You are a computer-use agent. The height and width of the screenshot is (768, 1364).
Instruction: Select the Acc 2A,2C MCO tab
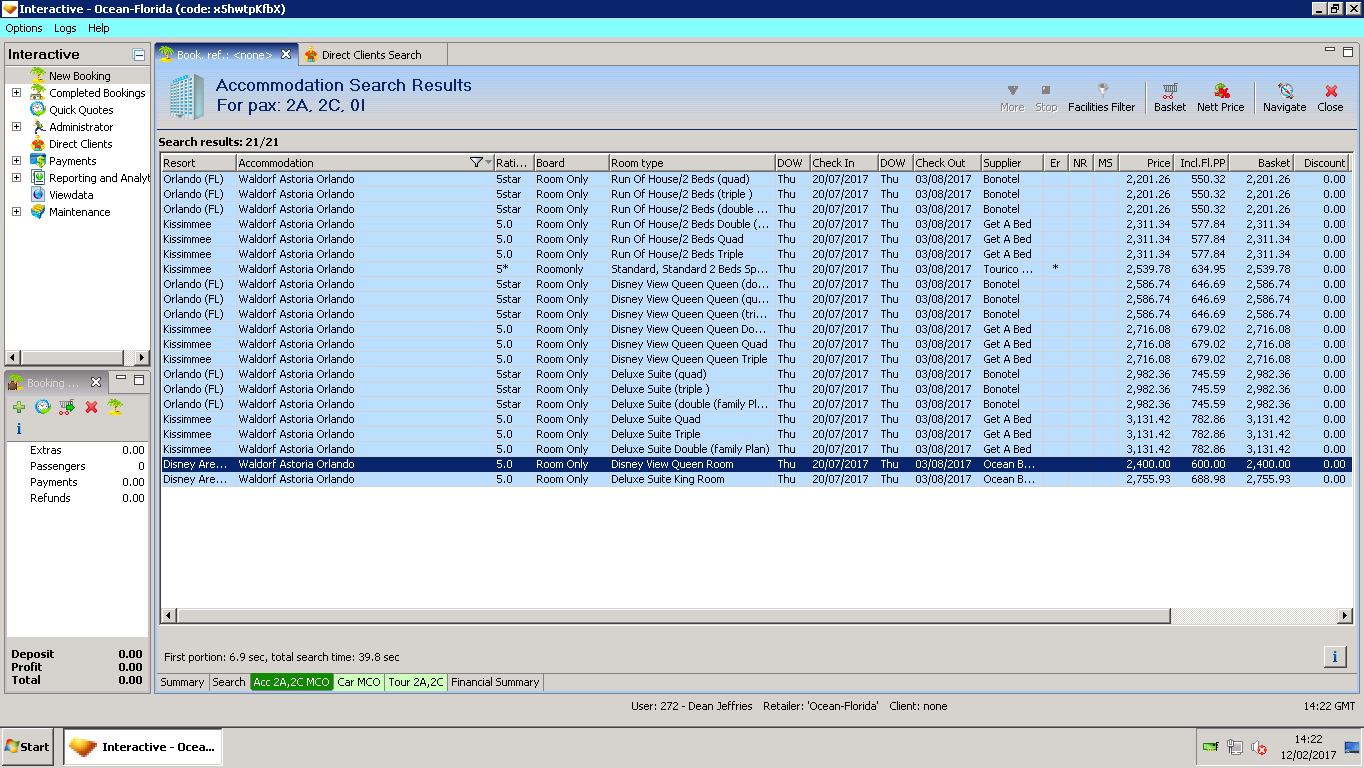point(291,682)
